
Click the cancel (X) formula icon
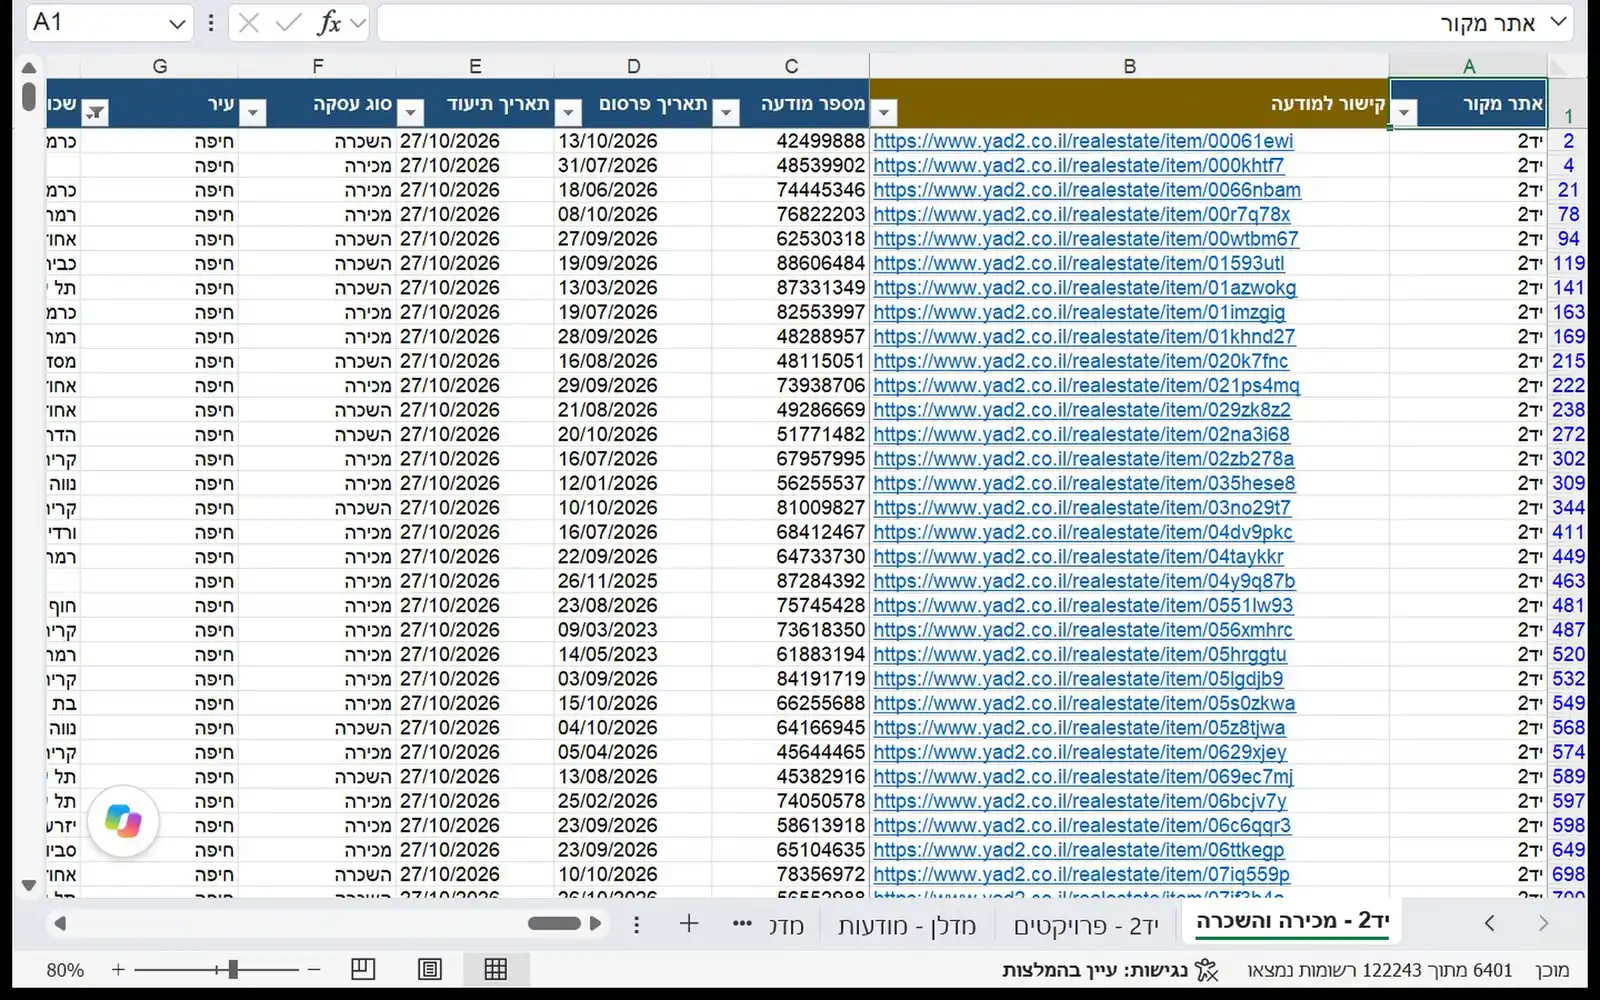pos(249,23)
